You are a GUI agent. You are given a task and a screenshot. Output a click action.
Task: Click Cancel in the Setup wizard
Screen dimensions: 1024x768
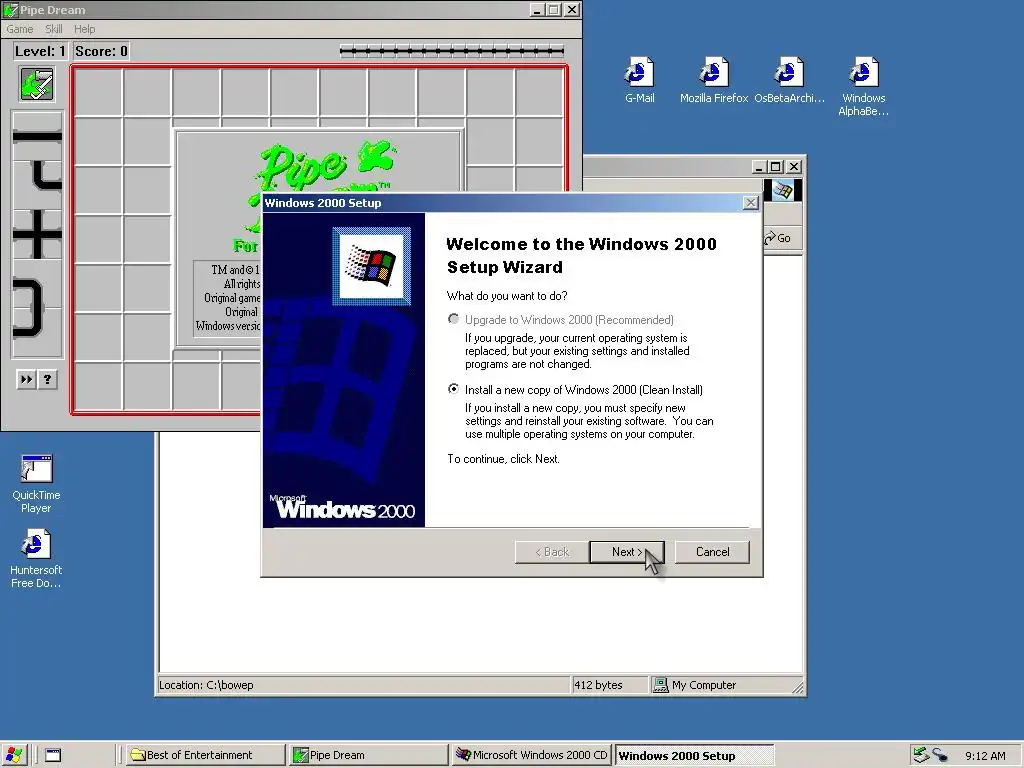point(712,552)
